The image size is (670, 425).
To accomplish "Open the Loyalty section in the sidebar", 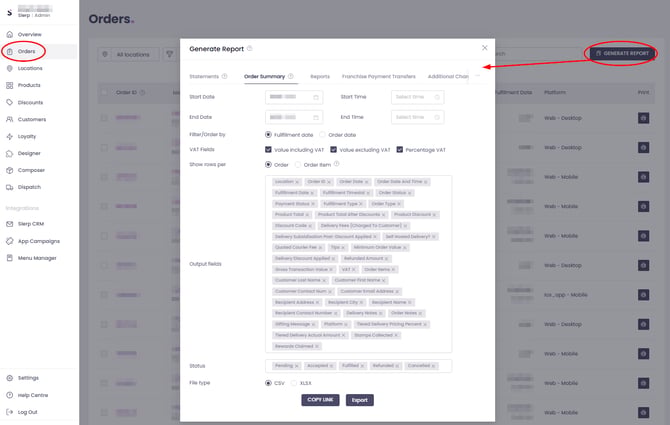I will click(26, 136).
